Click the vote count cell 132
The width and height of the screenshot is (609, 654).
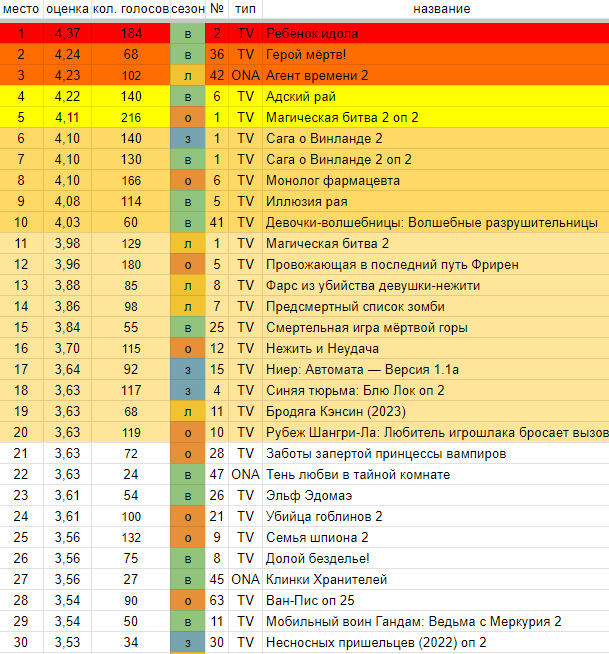pos(131,537)
